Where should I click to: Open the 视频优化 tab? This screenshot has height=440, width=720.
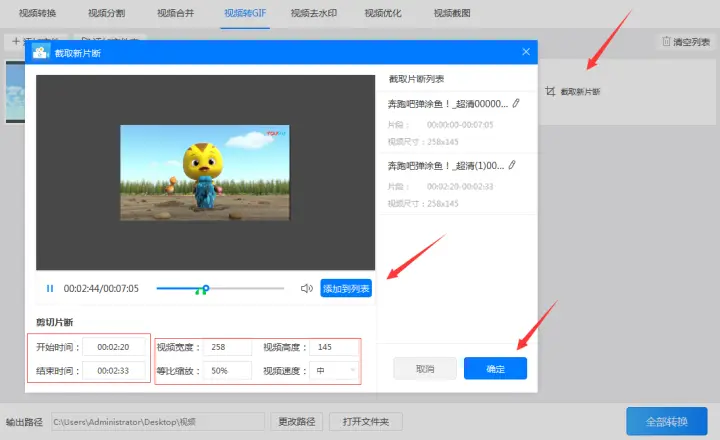(383, 13)
